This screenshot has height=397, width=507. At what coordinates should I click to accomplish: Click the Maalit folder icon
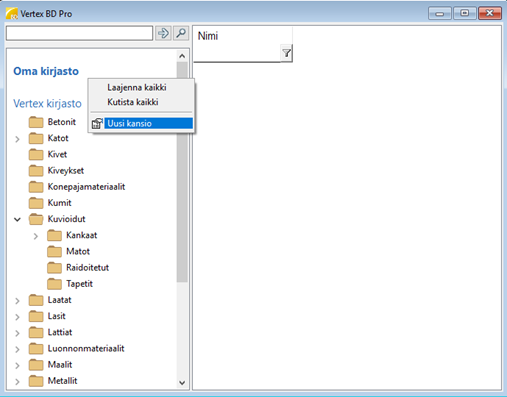point(36,365)
